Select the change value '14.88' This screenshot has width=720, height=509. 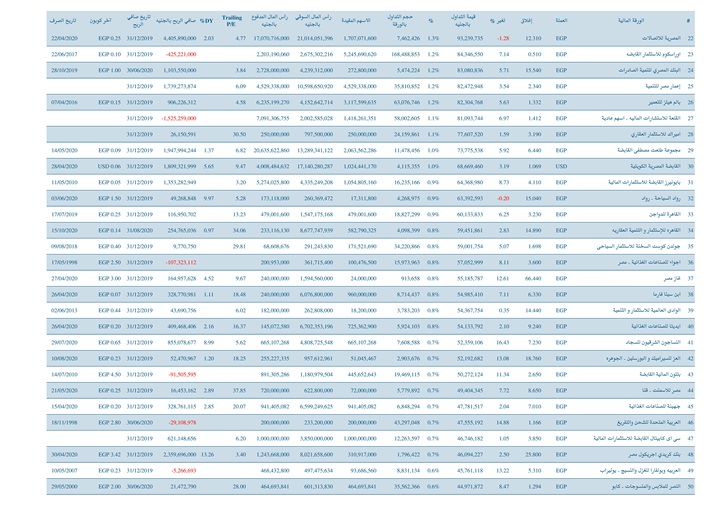coord(503,423)
